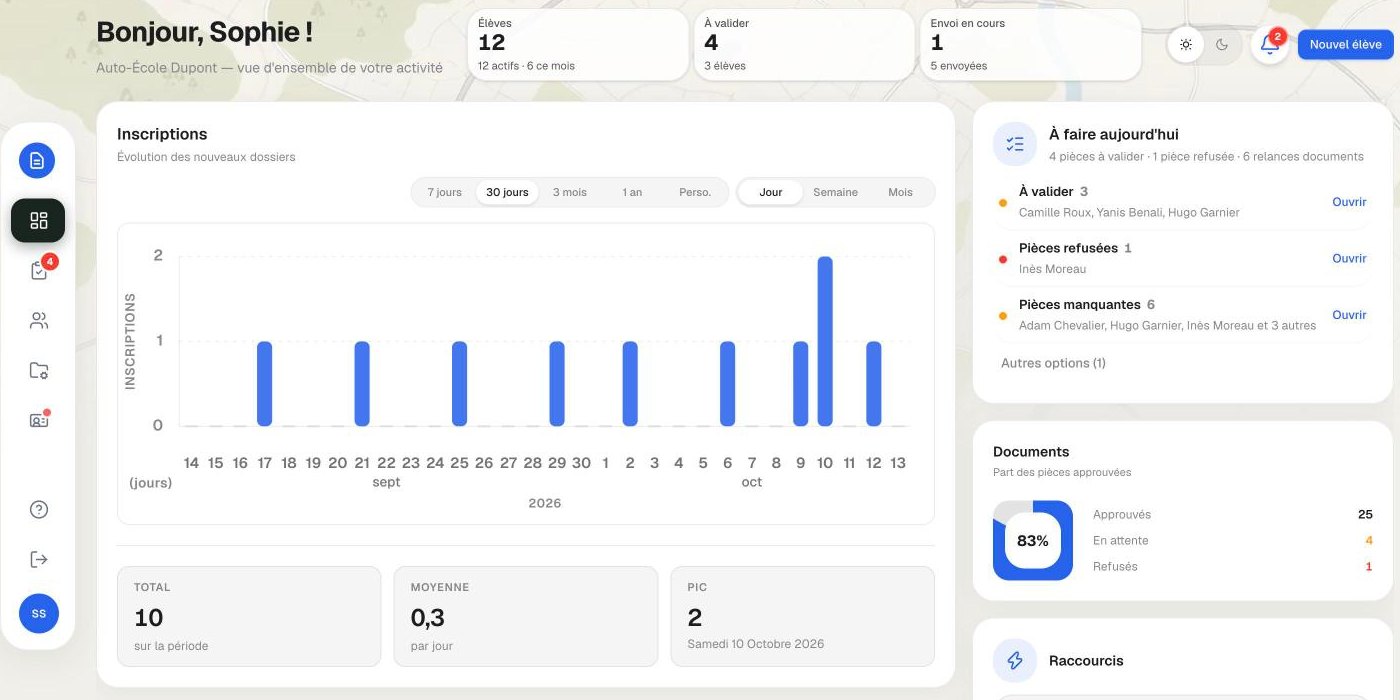The height and width of the screenshot is (700, 1400).
Task: Group the chart by Mois
Action: 901,193
